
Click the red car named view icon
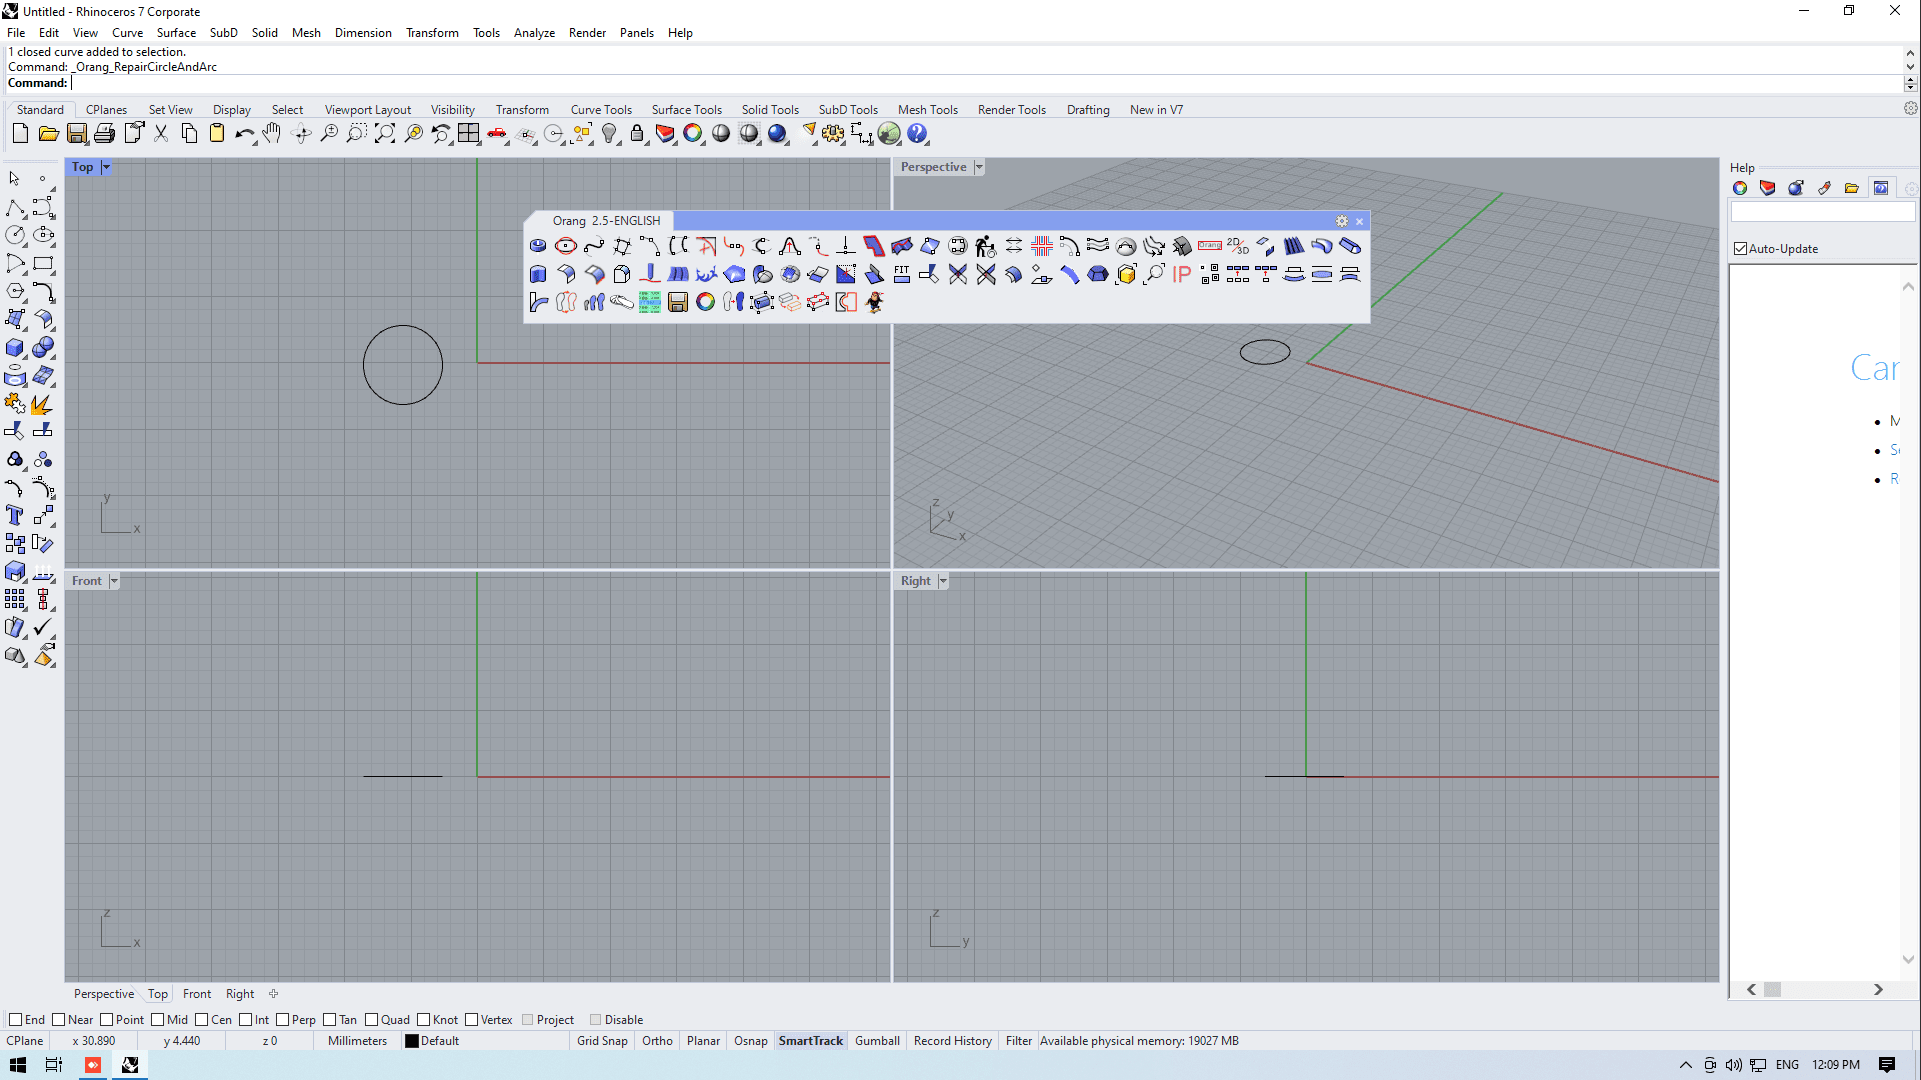497,134
